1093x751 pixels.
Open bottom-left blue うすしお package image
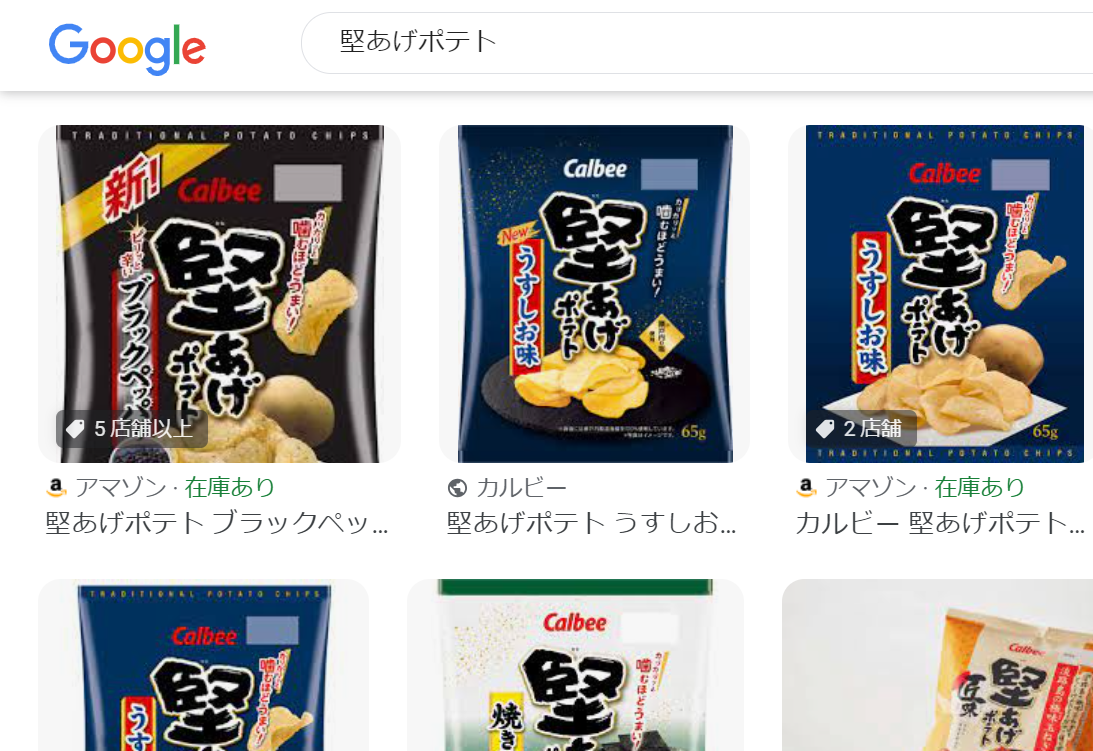203,665
